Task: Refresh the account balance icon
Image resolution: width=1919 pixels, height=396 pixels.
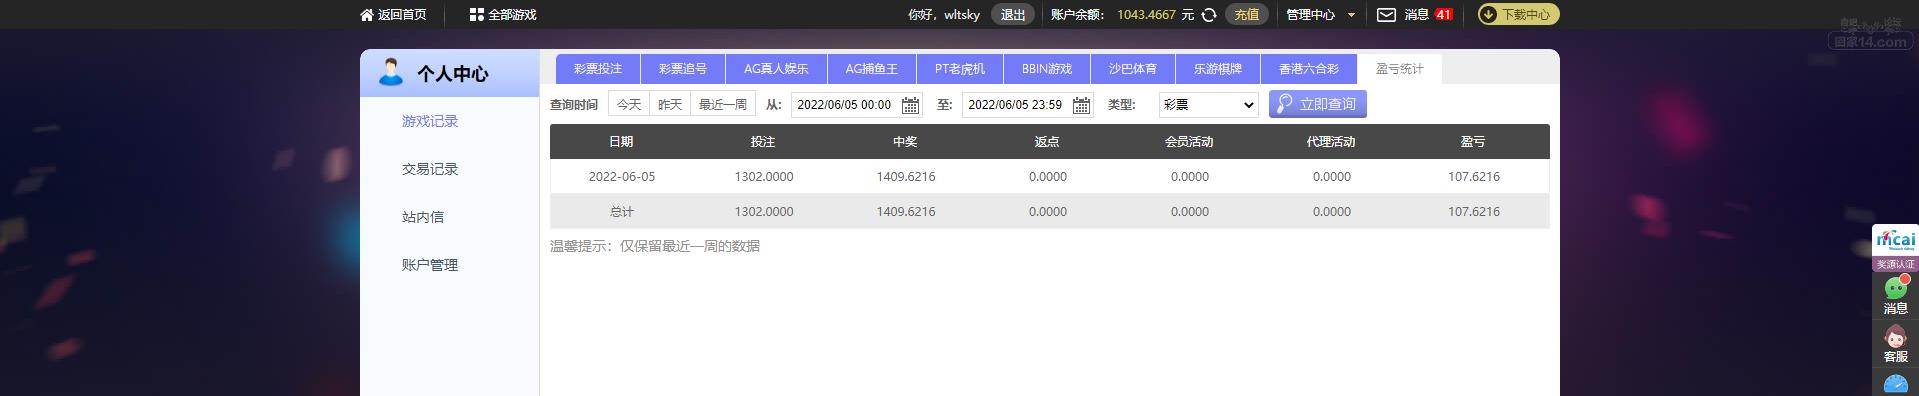Action: click(x=1209, y=15)
